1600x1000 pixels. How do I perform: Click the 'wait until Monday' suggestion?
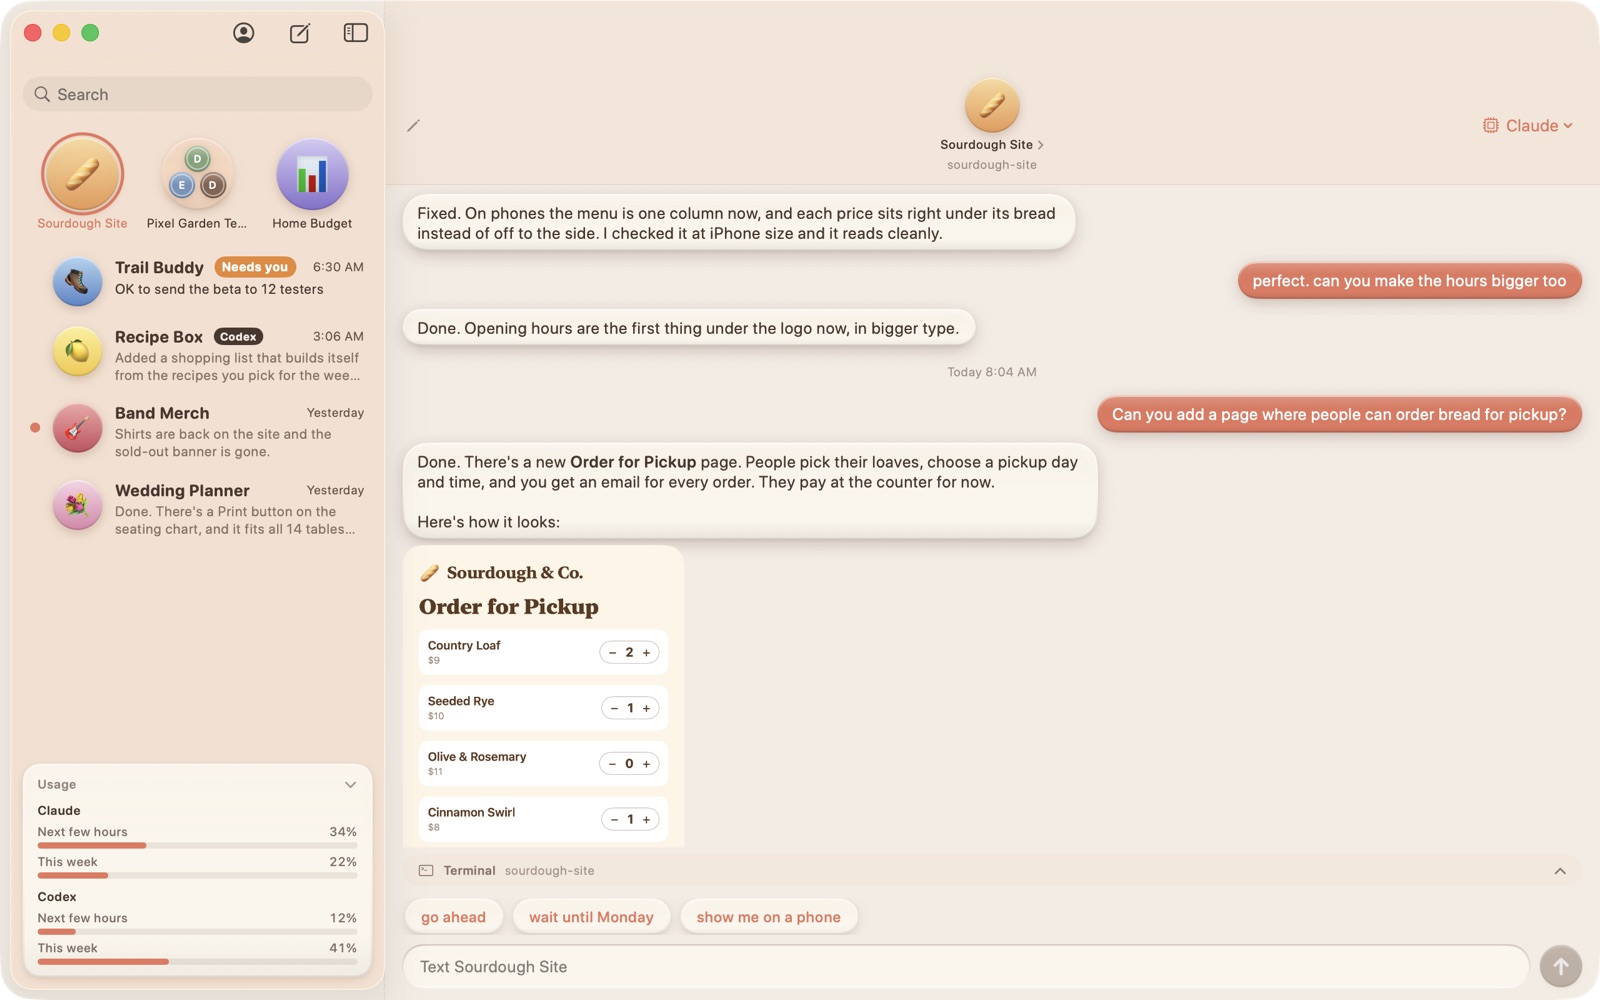coord(591,917)
